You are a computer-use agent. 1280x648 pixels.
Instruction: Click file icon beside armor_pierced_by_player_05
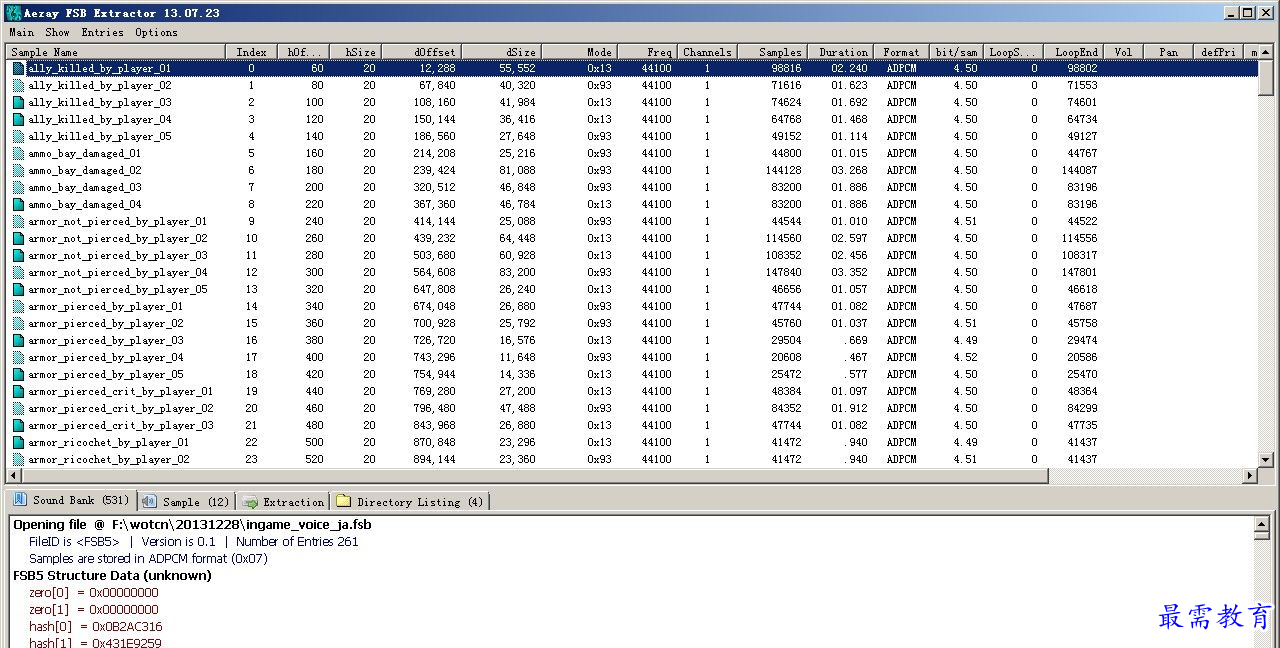[18, 374]
